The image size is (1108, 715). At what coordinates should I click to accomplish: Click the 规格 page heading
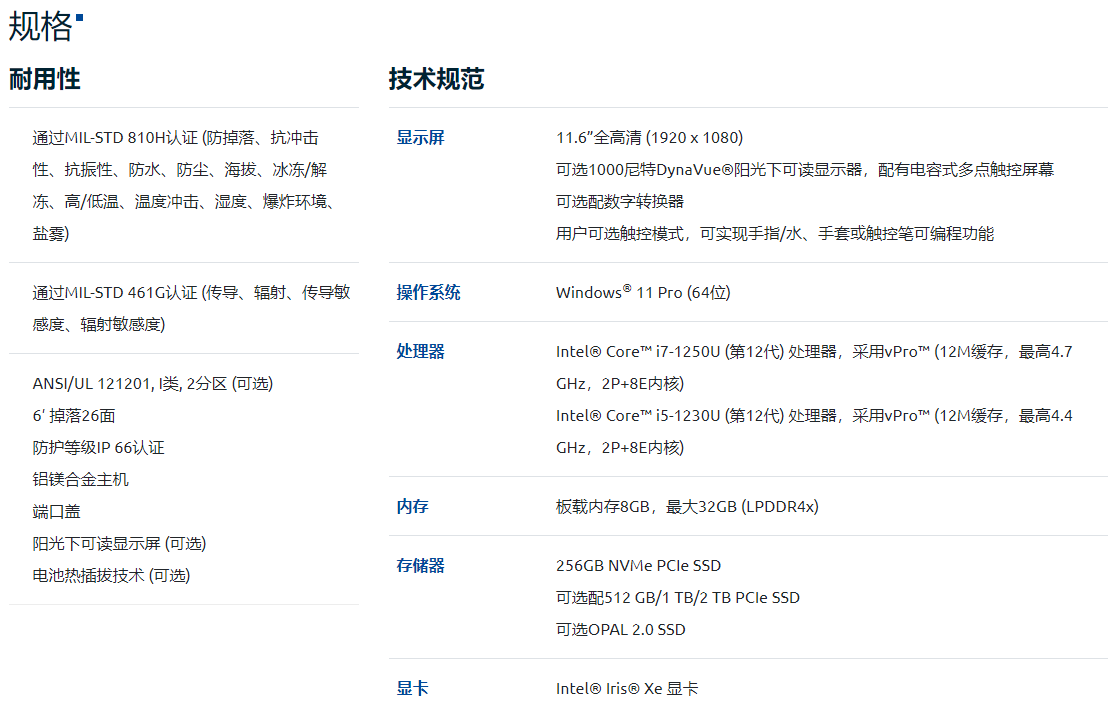tap(41, 27)
